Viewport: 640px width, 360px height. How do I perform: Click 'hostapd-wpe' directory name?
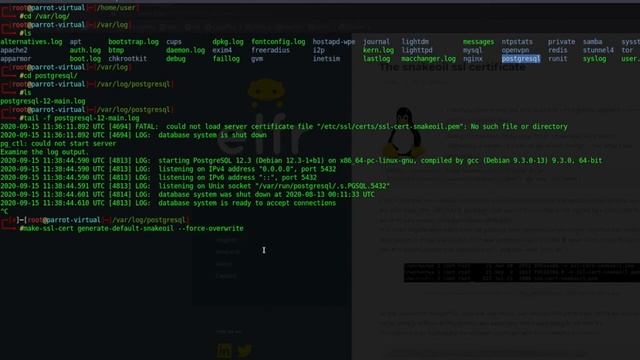(334, 42)
